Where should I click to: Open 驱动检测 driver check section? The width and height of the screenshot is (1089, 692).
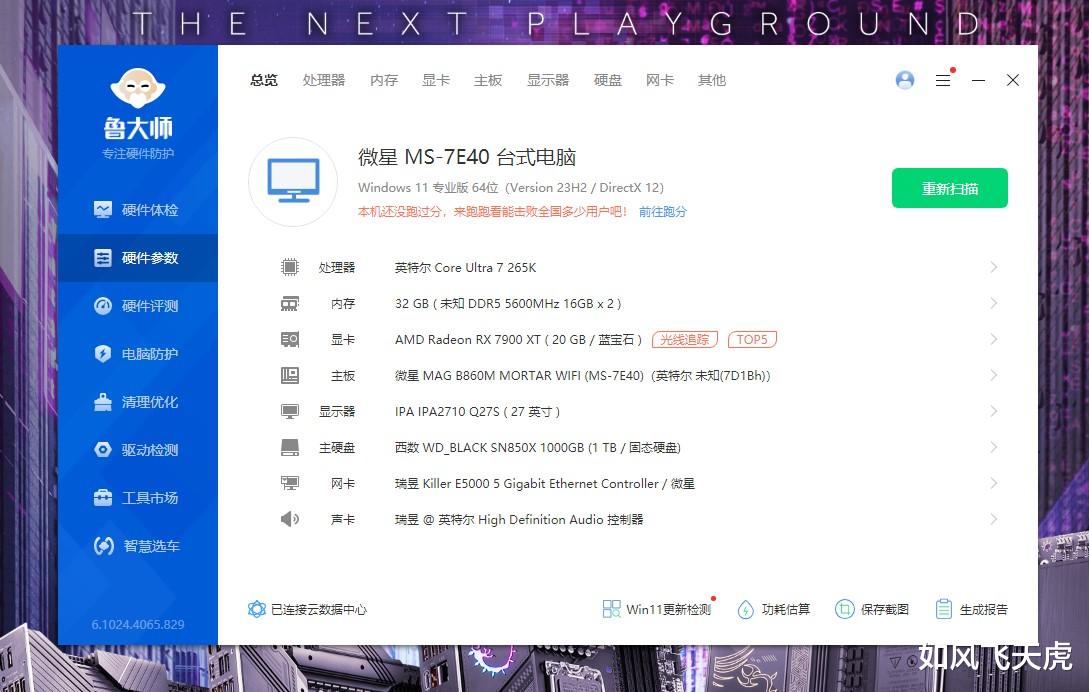(x=138, y=450)
